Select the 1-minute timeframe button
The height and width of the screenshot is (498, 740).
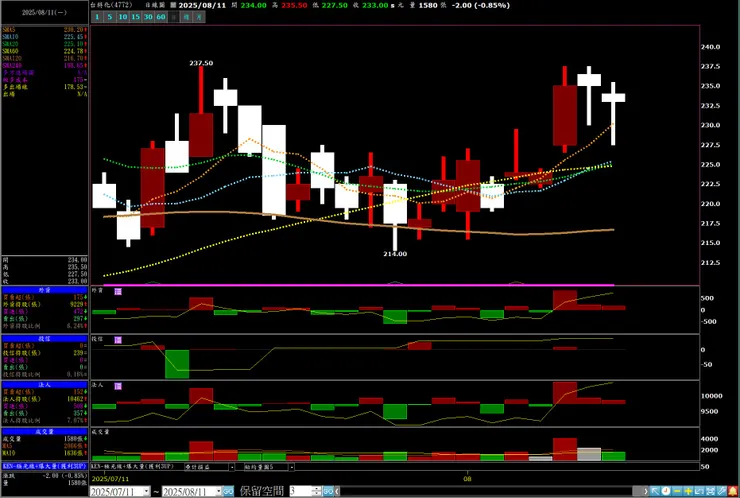(x=97, y=17)
